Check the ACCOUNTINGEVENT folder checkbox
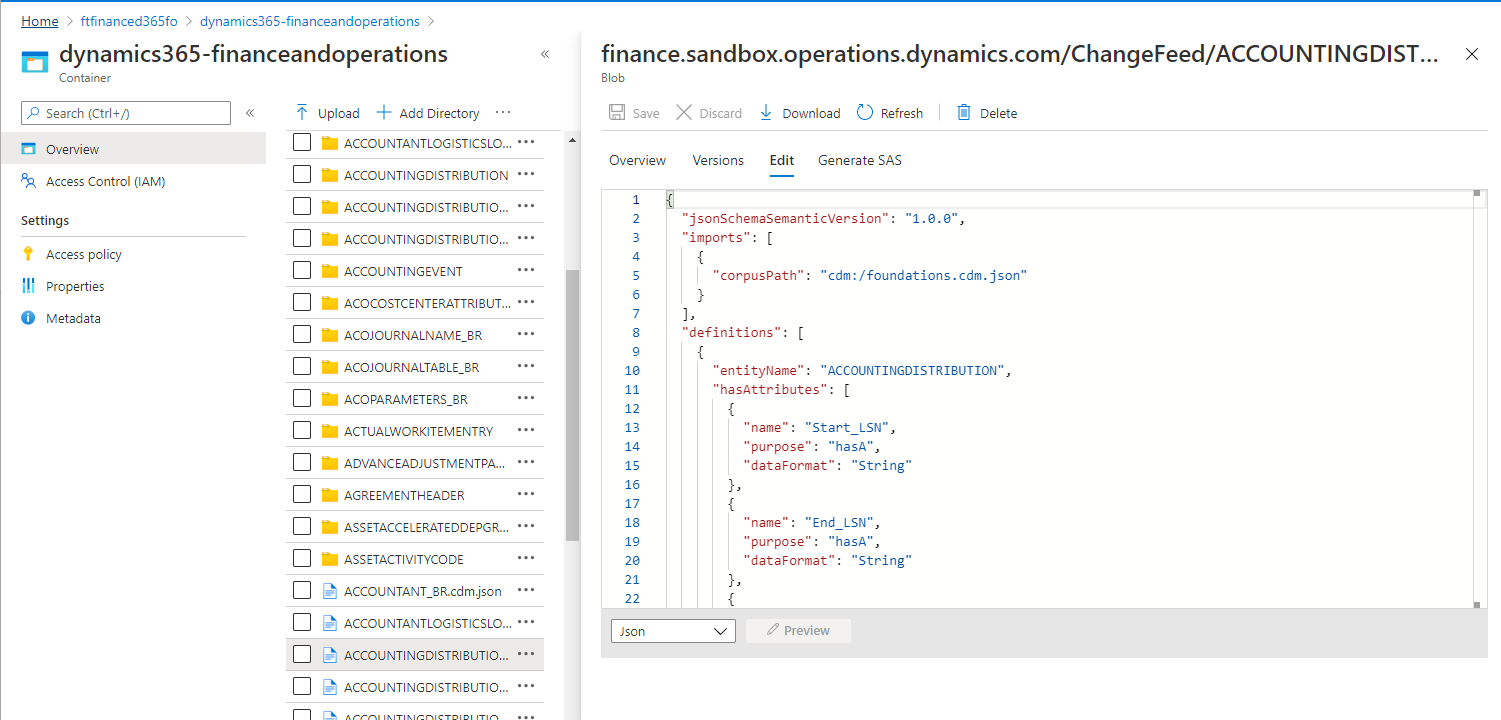Screen dimensions: 1501x720 301,270
